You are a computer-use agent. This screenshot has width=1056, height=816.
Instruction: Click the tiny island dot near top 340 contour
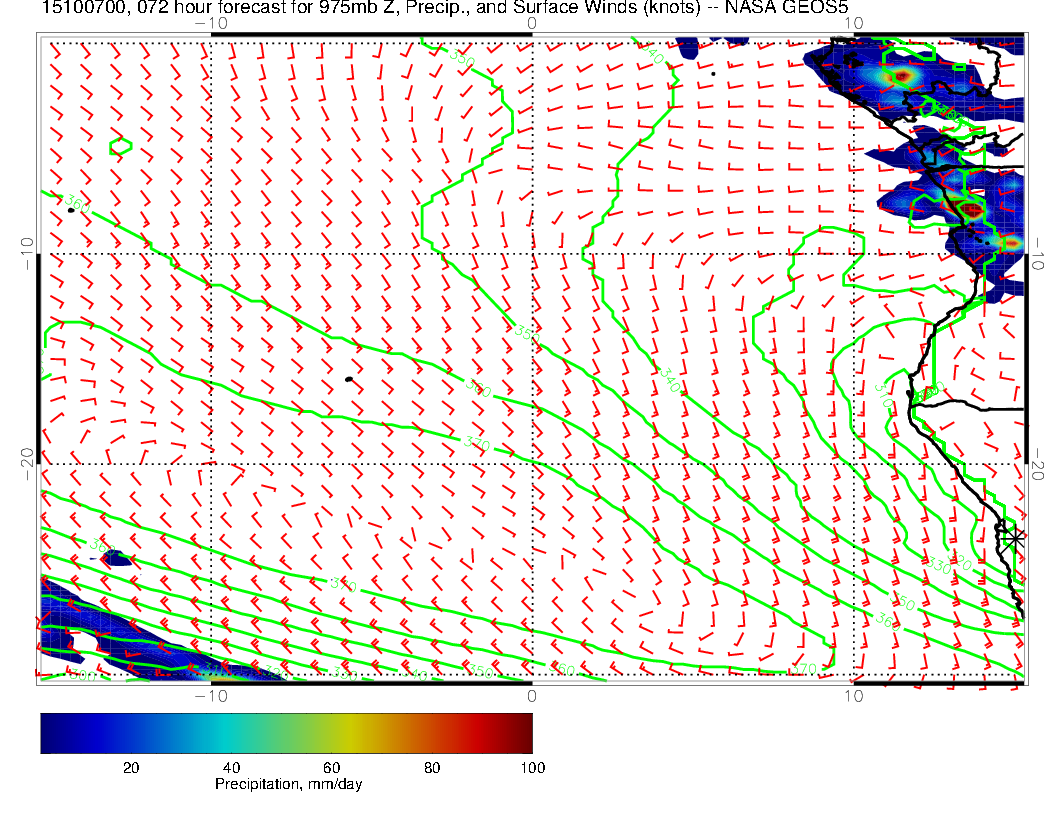[x=712, y=73]
